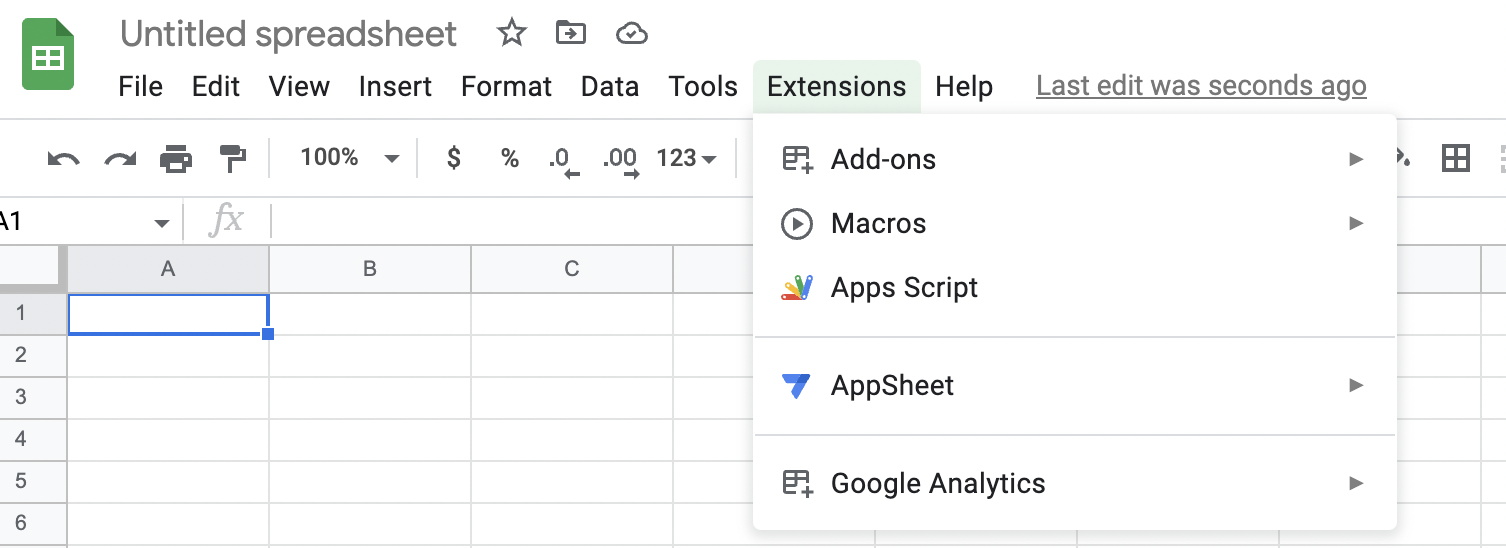Click the Google Analytics add-on icon
Image resolution: width=1506 pixels, height=548 pixels.
coord(797,483)
